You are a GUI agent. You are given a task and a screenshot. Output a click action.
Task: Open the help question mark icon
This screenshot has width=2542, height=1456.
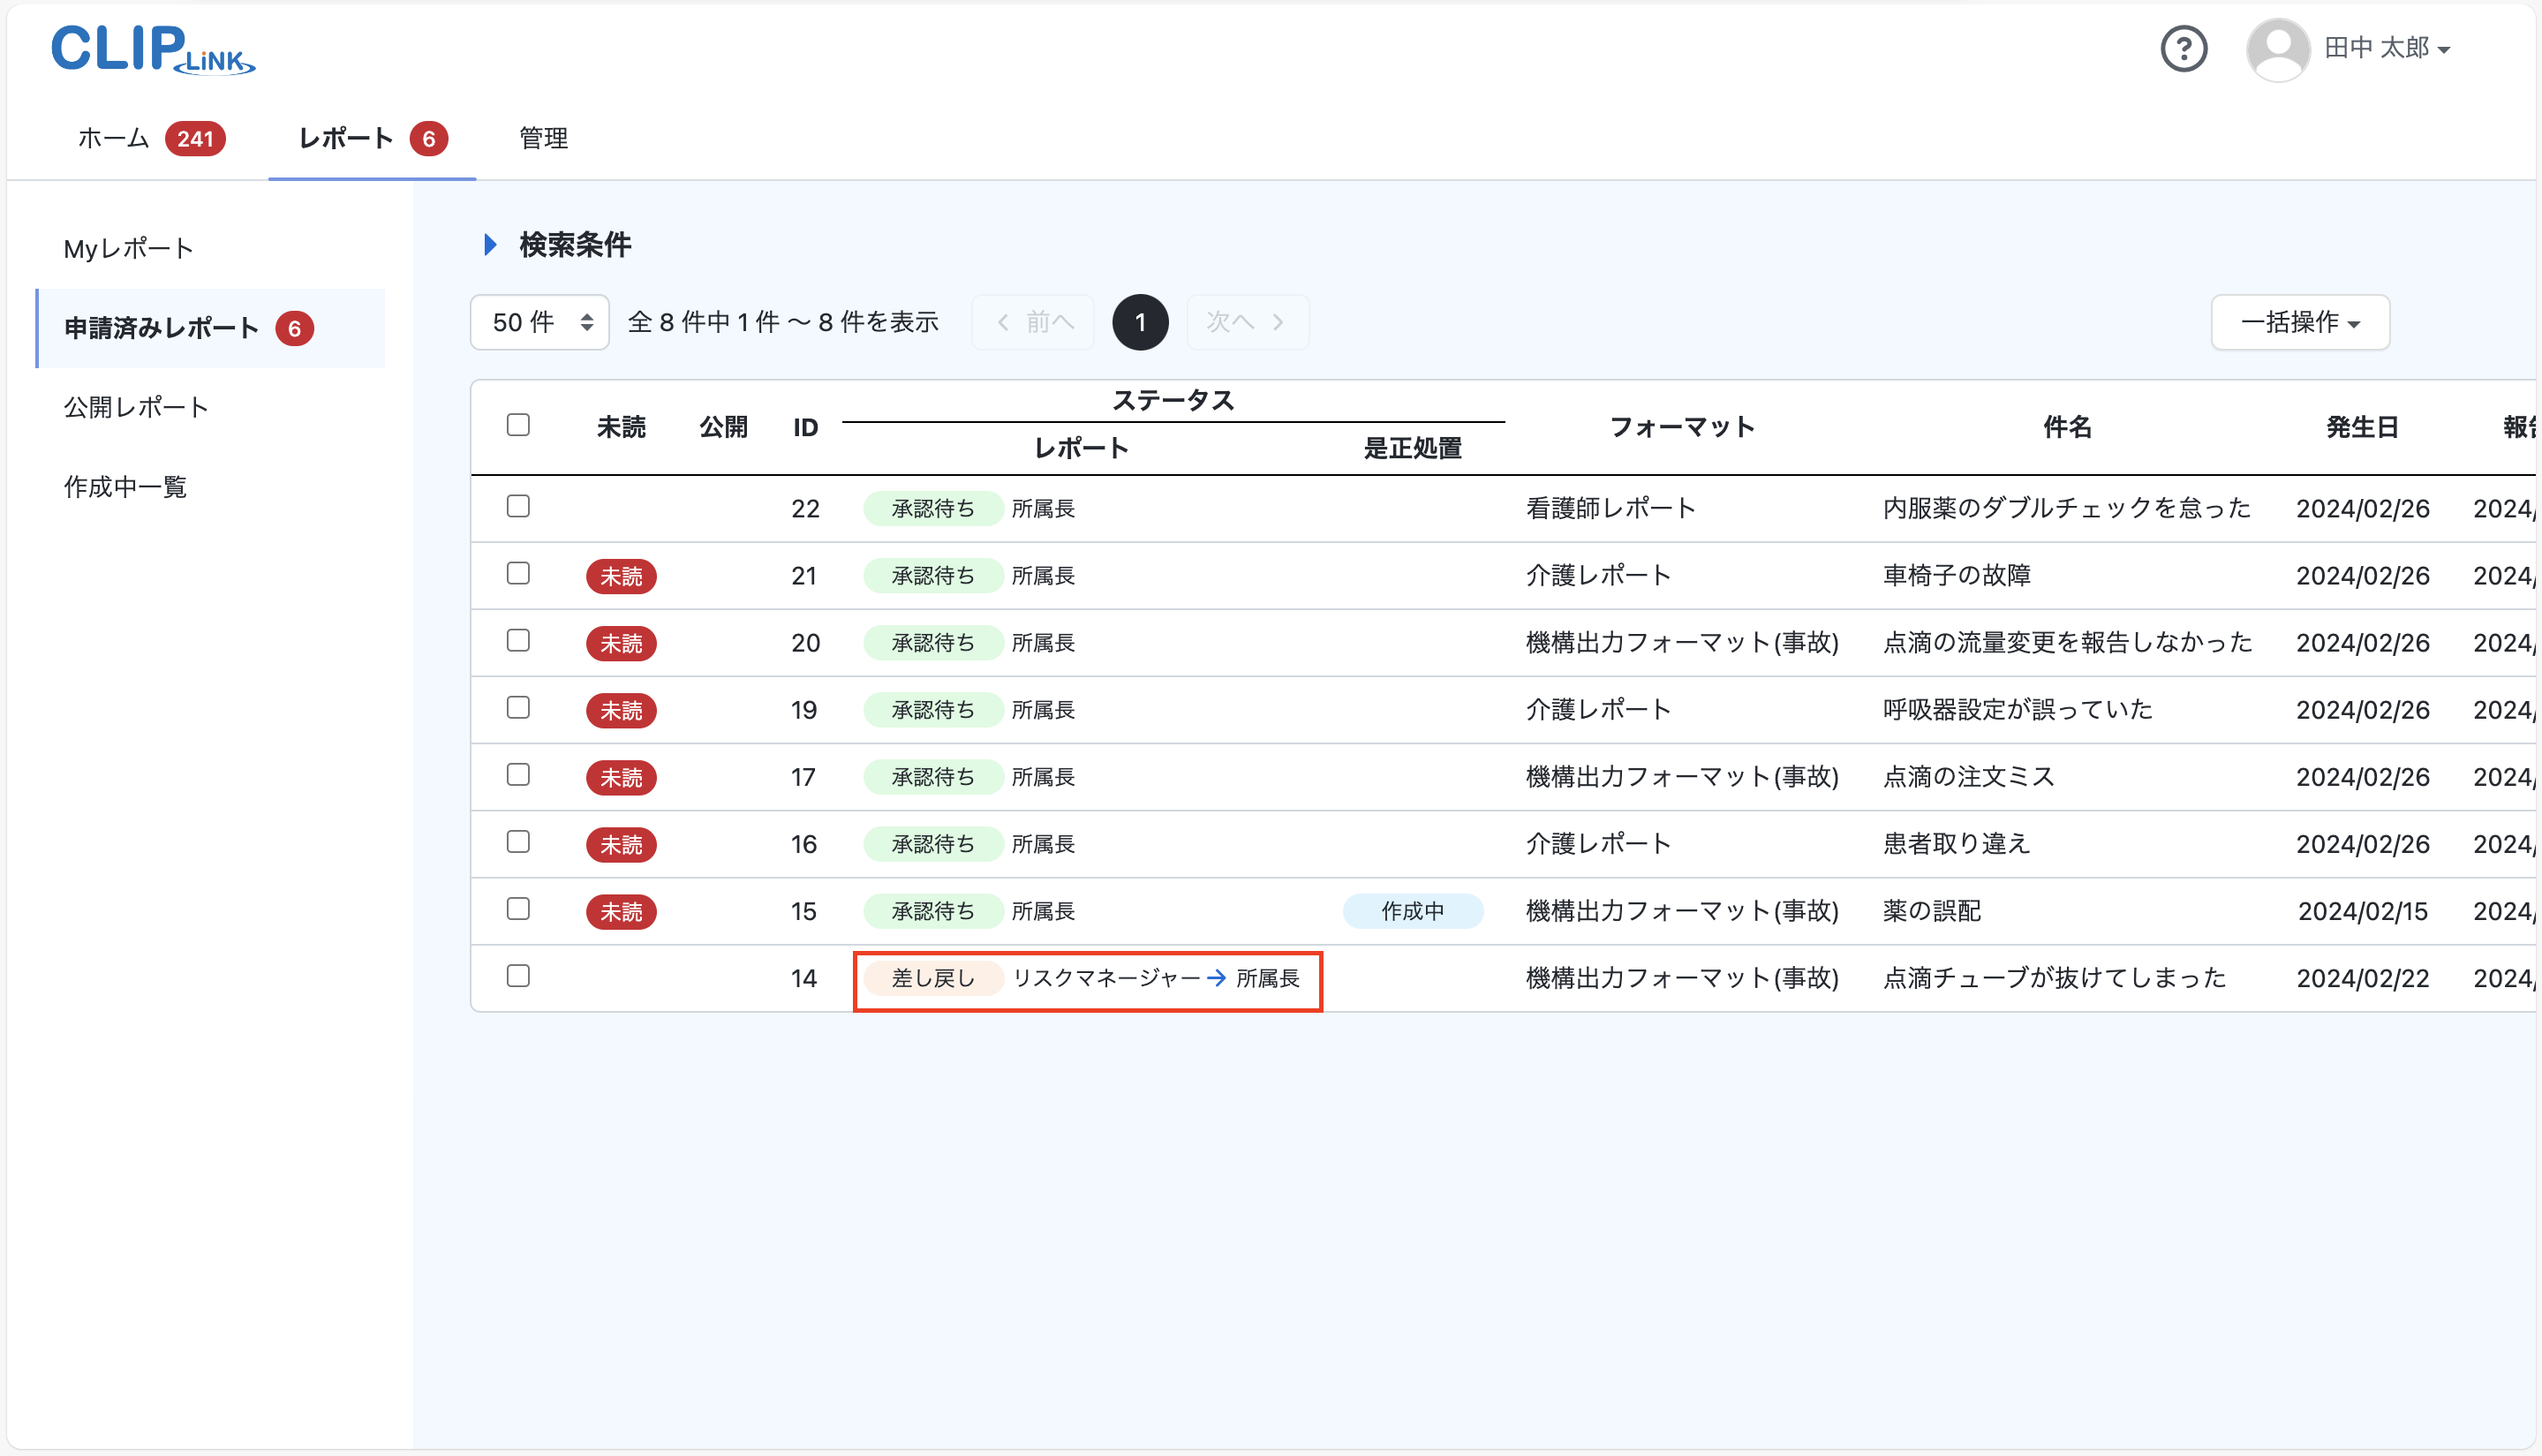coord(2185,48)
